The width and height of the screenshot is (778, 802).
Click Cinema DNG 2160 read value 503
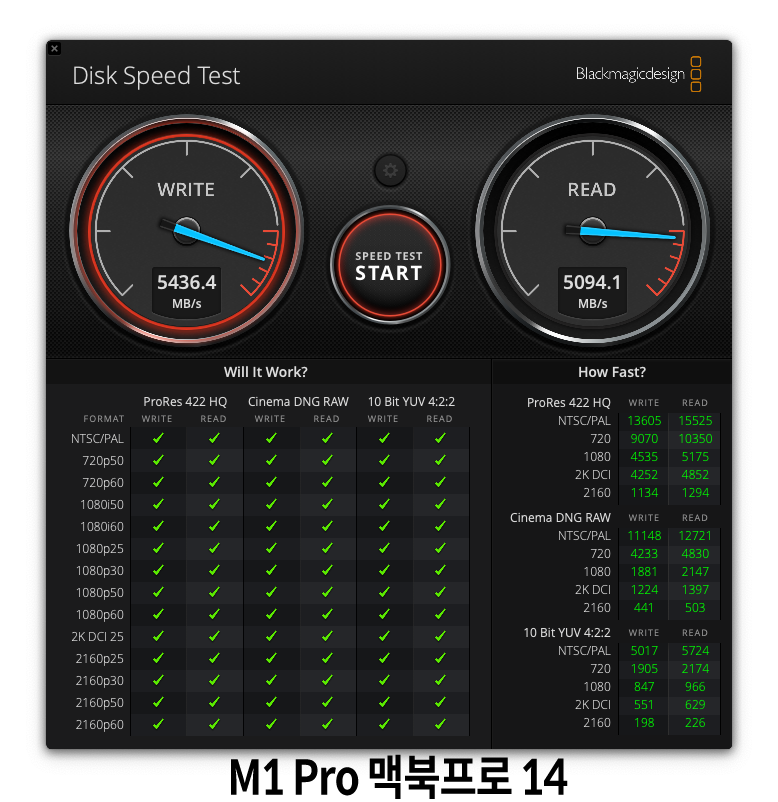pyautogui.click(x=695, y=607)
